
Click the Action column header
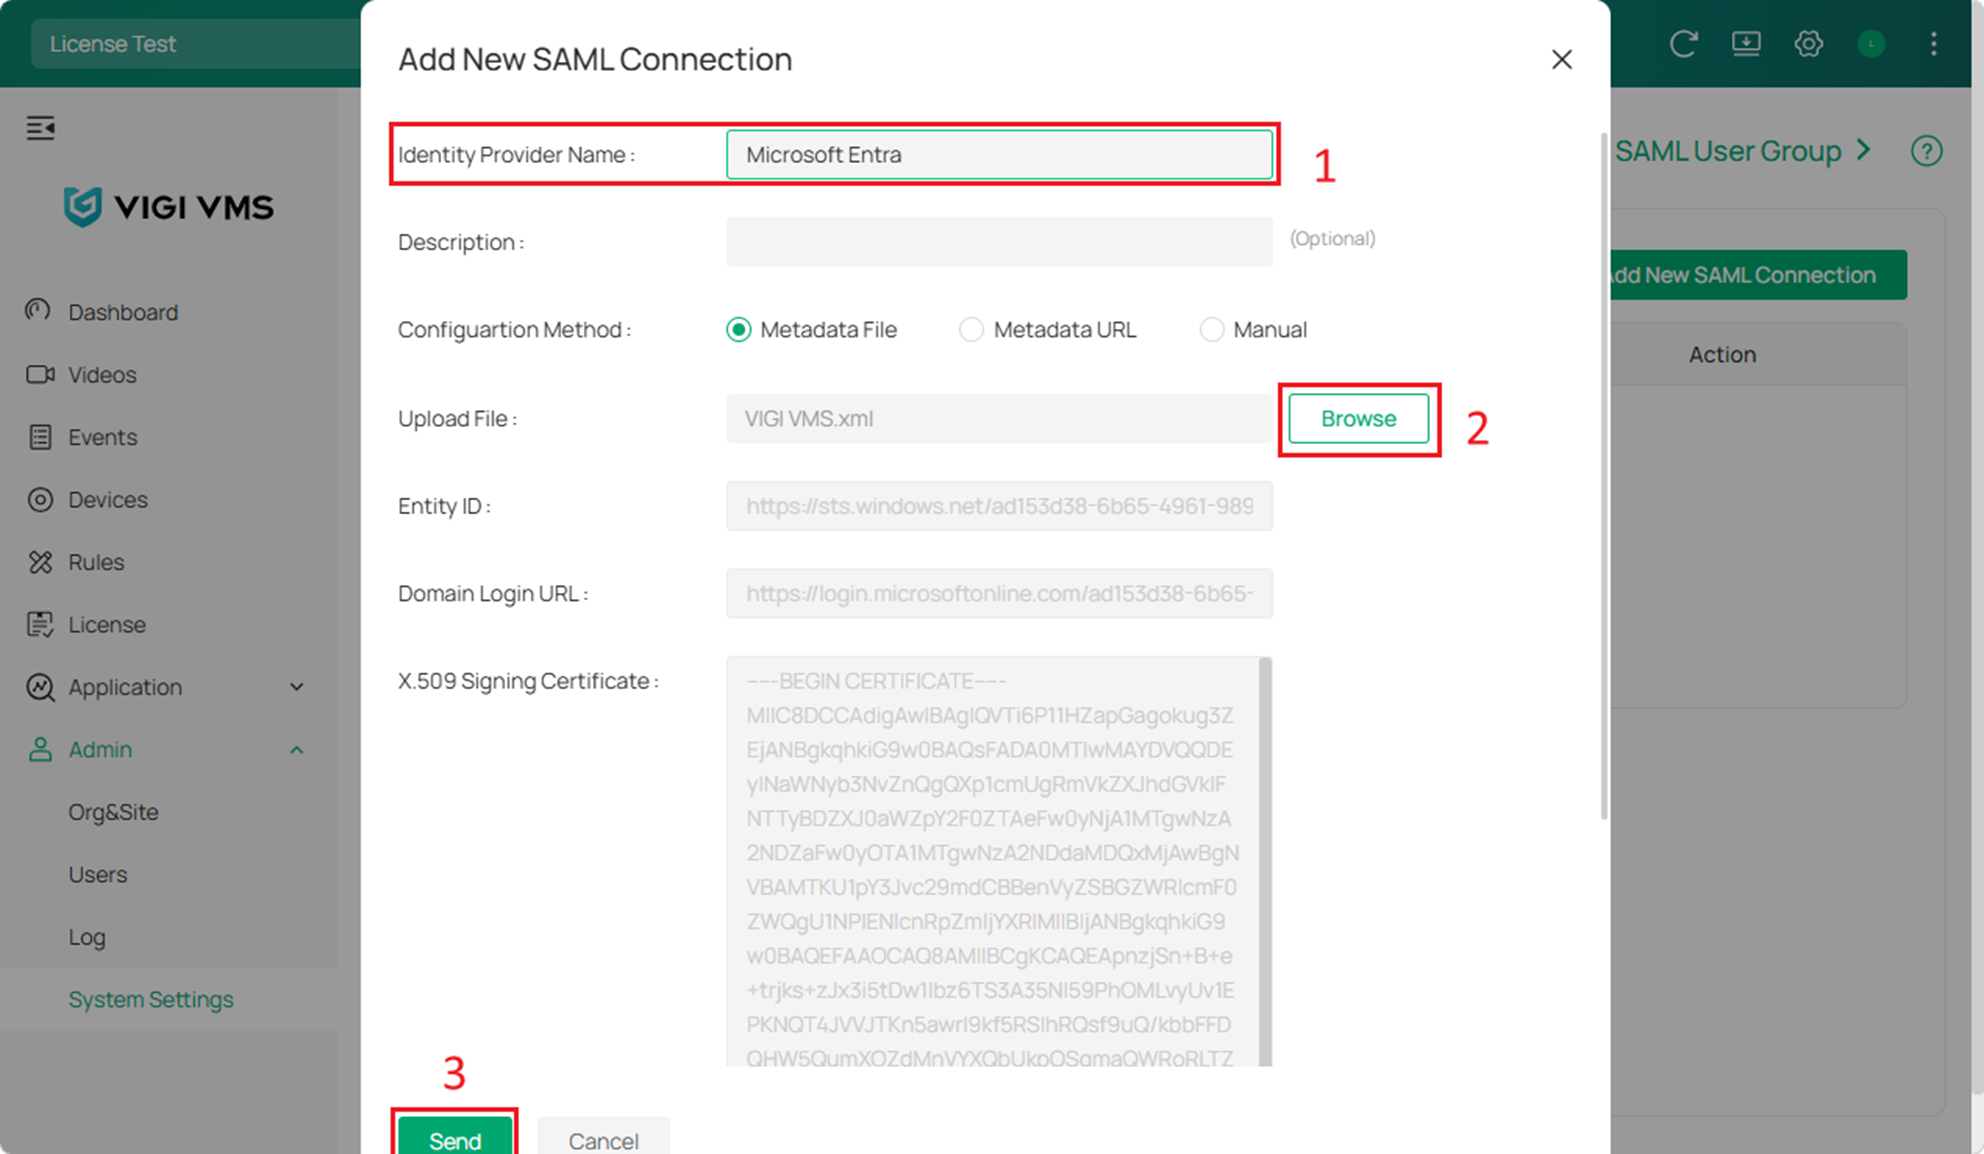(x=1722, y=354)
